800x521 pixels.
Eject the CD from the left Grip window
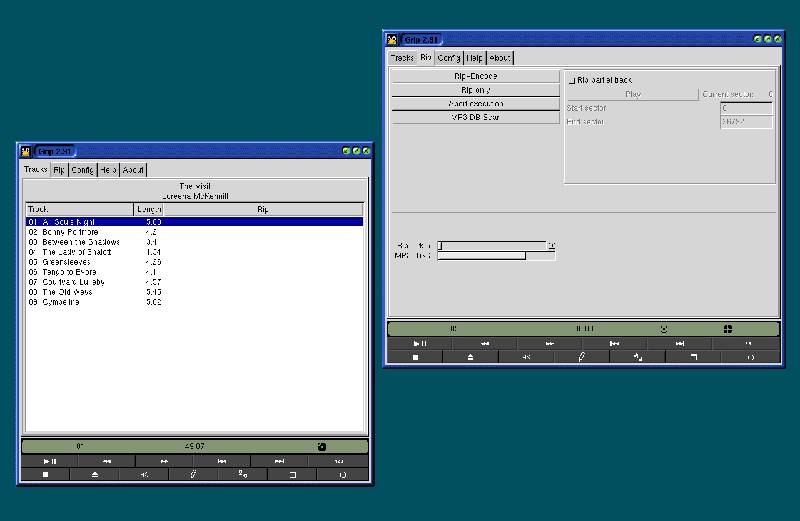(x=95, y=475)
